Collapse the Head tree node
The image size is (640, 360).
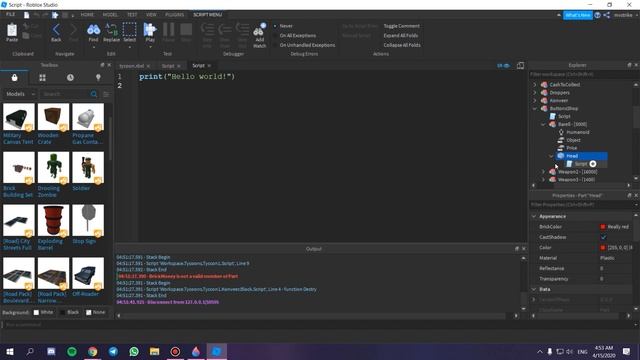(x=551, y=156)
